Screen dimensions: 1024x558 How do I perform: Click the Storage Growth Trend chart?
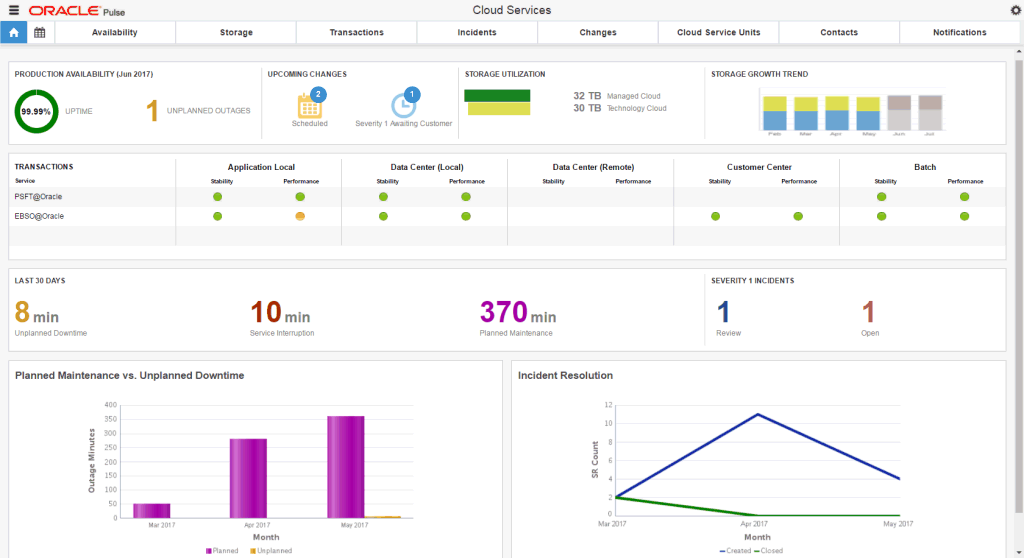point(852,111)
